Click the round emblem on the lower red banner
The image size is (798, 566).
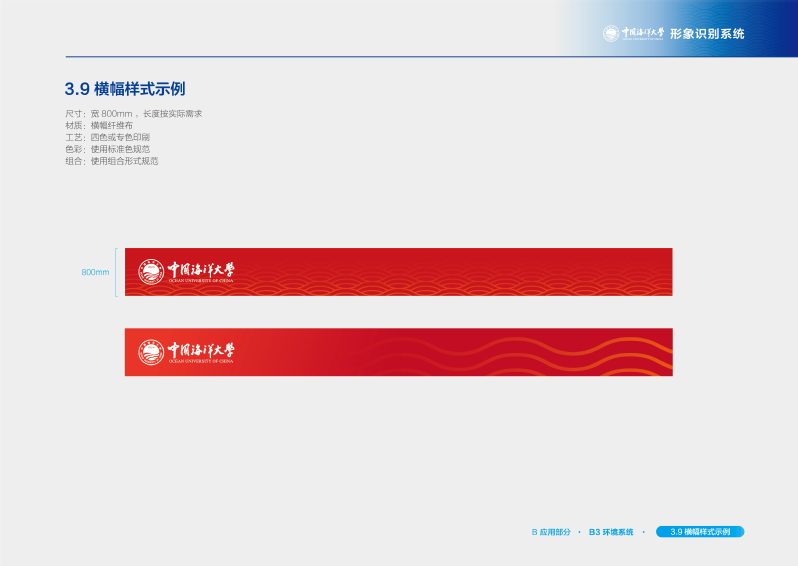pos(150,352)
